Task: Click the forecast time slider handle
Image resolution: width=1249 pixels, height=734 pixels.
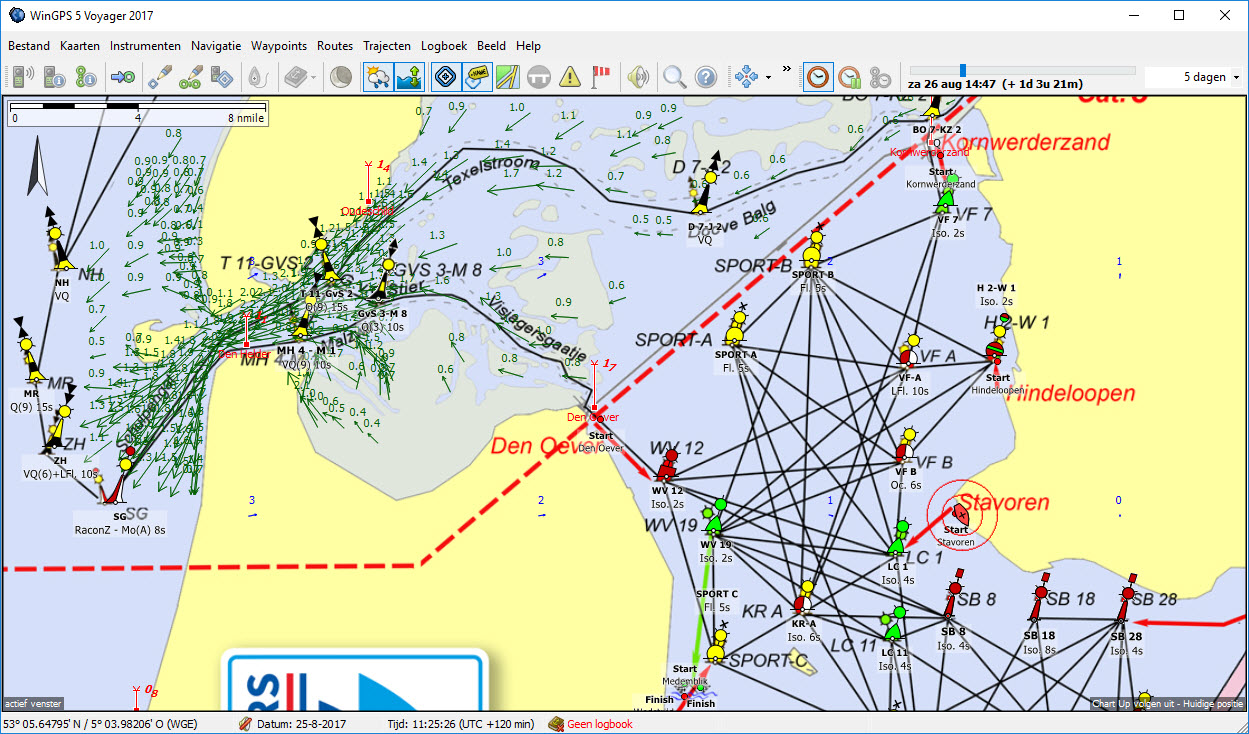Action: [962, 70]
